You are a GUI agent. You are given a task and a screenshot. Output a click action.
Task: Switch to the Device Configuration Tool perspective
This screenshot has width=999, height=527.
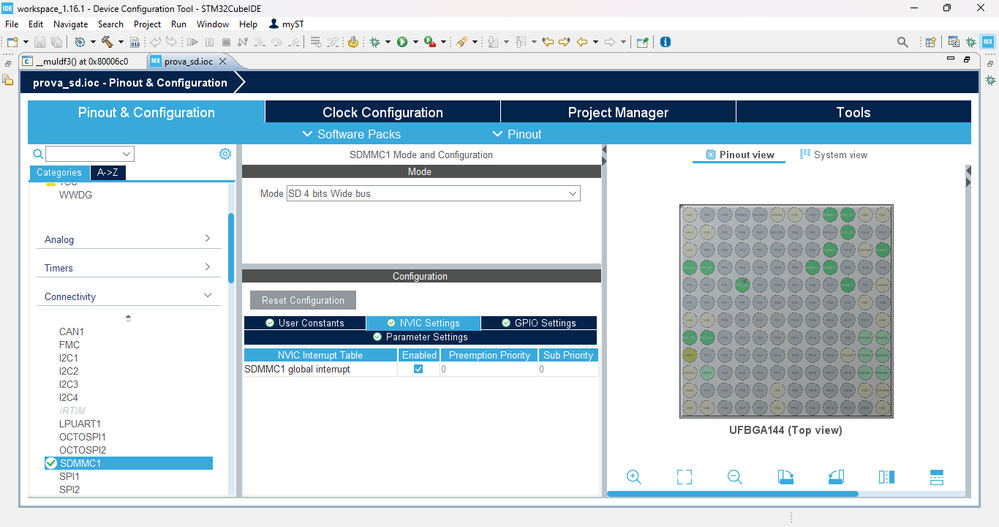(988, 42)
